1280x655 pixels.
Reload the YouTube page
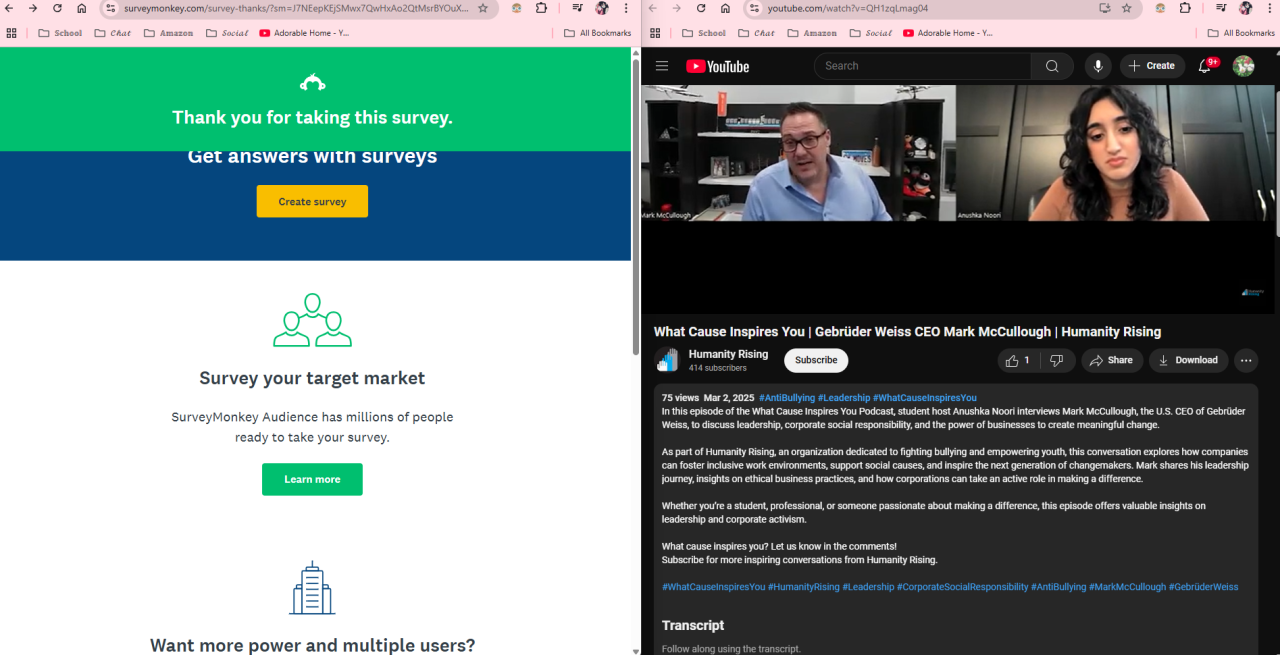[701, 8]
